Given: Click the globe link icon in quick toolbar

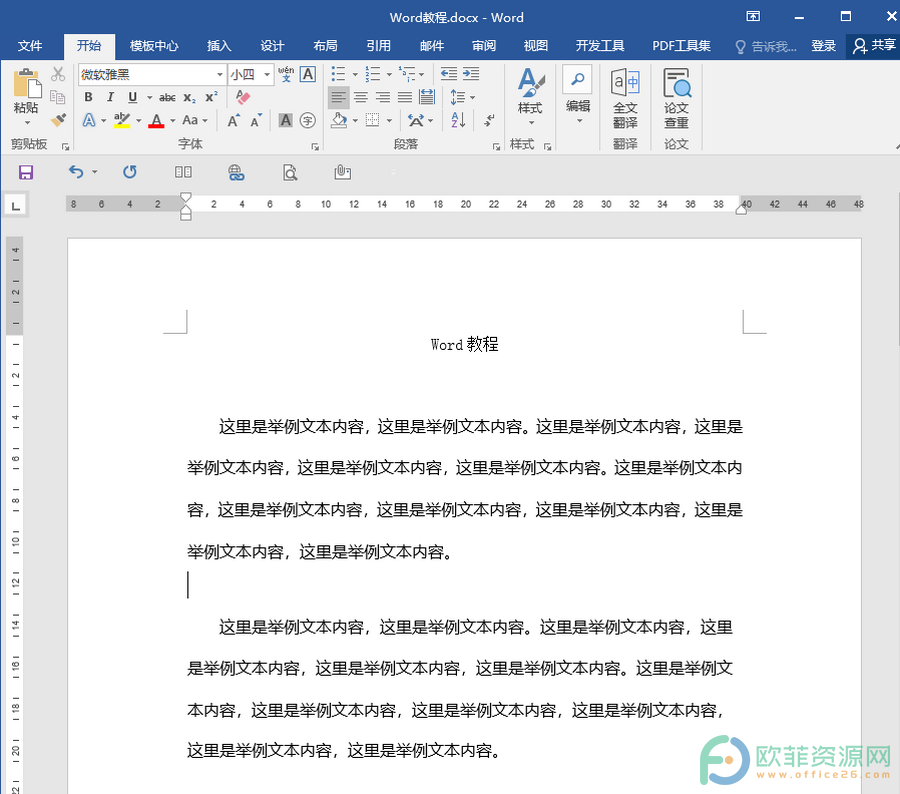Looking at the screenshot, I should [236, 172].
